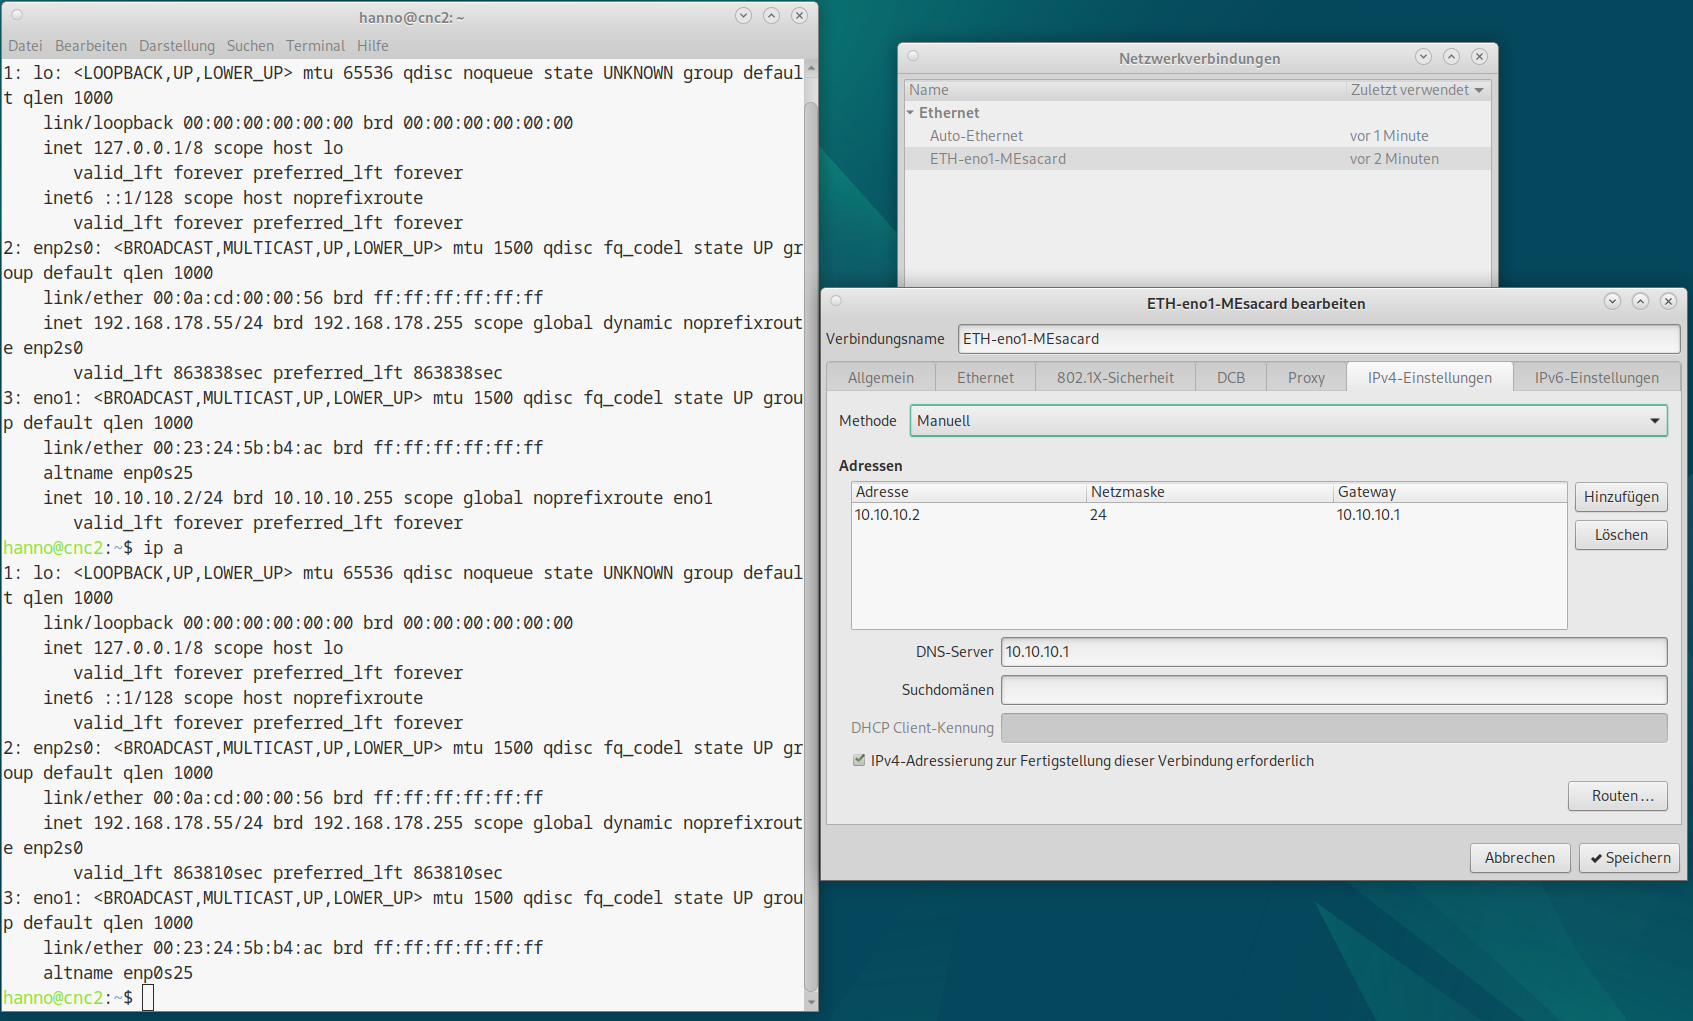Select the Auto-Ethernet connection
Viewport: 1693px width, 1021px height.
[x=1198, y=136]
